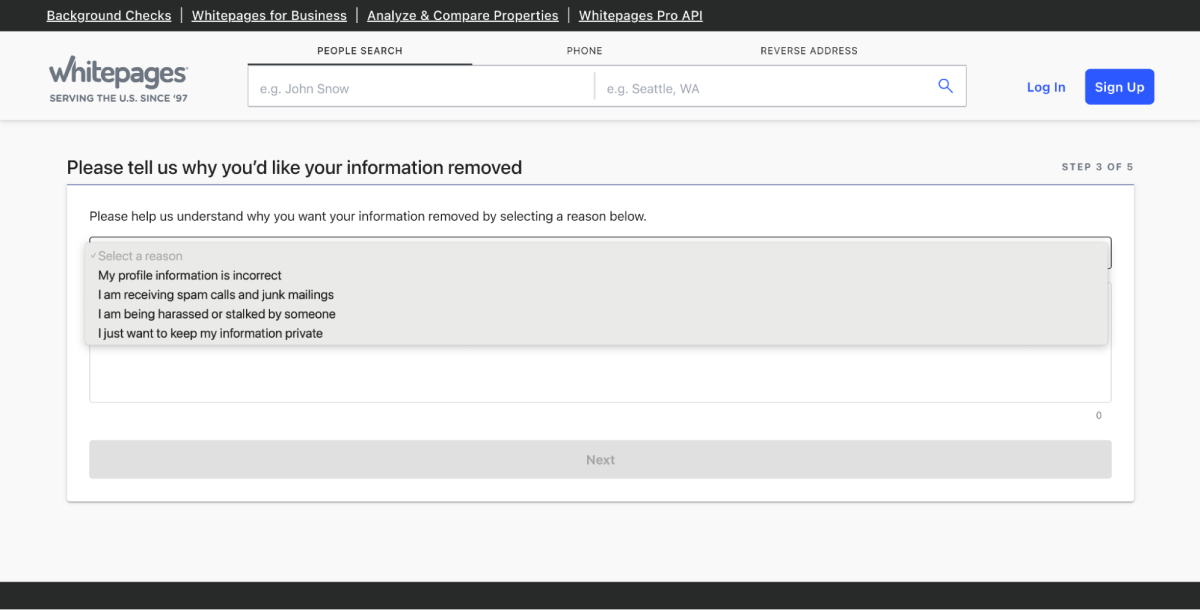Open the Phone search tab
The width and height of the screenshot is (1200, 610).
coord(584,51)
